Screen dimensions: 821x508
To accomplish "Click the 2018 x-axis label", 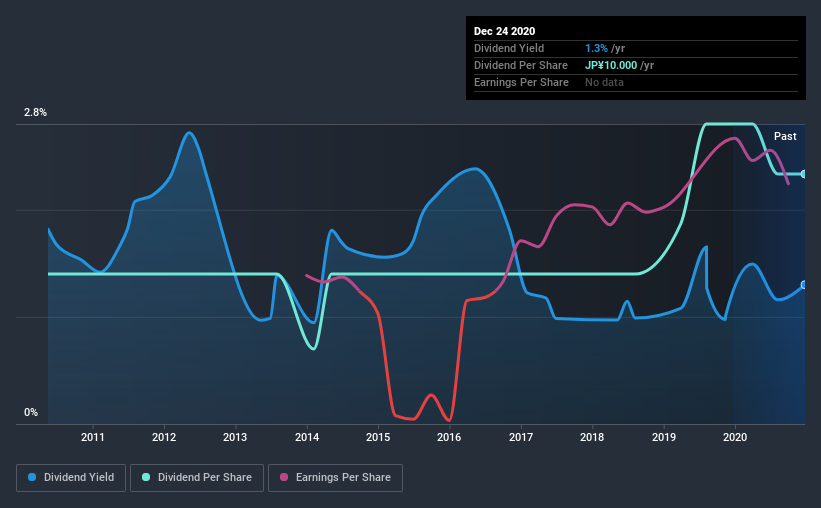I will point(592,437).
